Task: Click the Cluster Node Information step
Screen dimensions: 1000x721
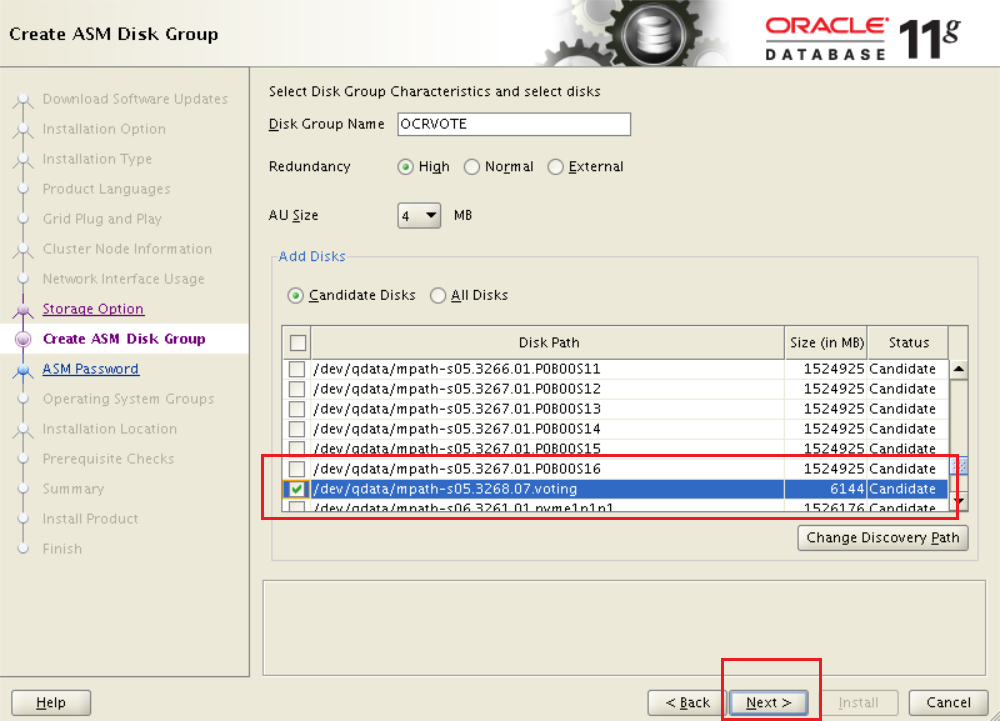Action: coord(127,249)
